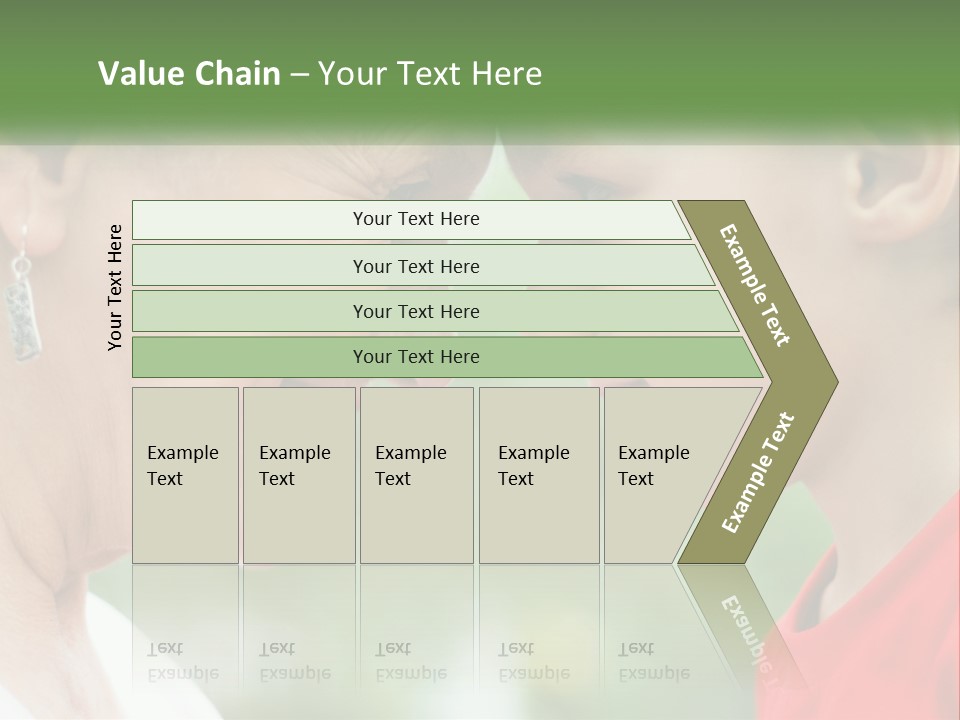
Task: Click the lower arm of the olive chevron arrow
Action: coord(757,474)
